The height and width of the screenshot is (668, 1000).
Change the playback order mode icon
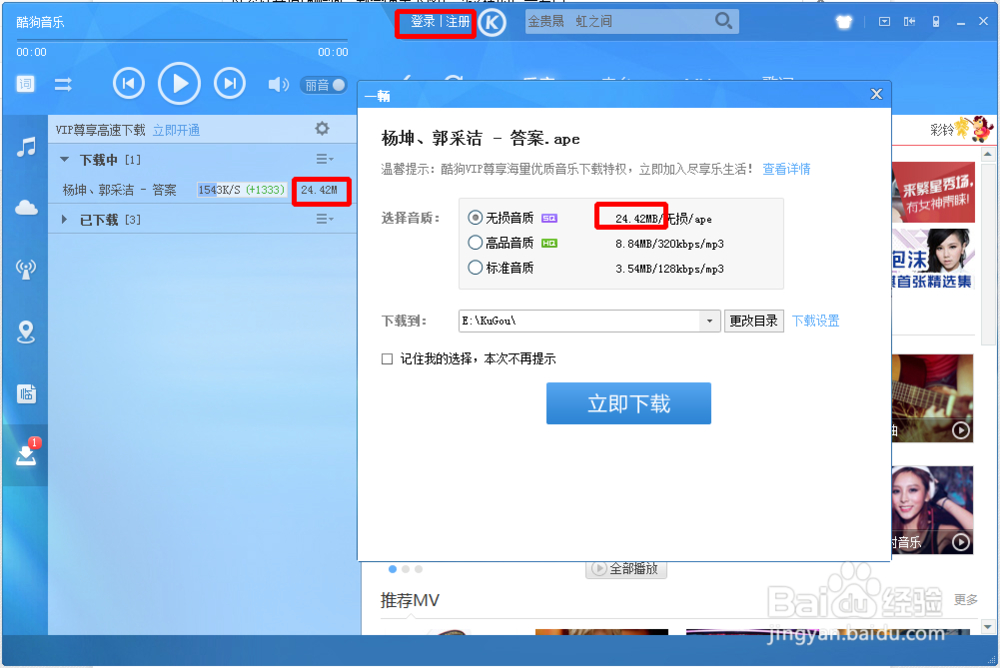click(x=63, y=84)
